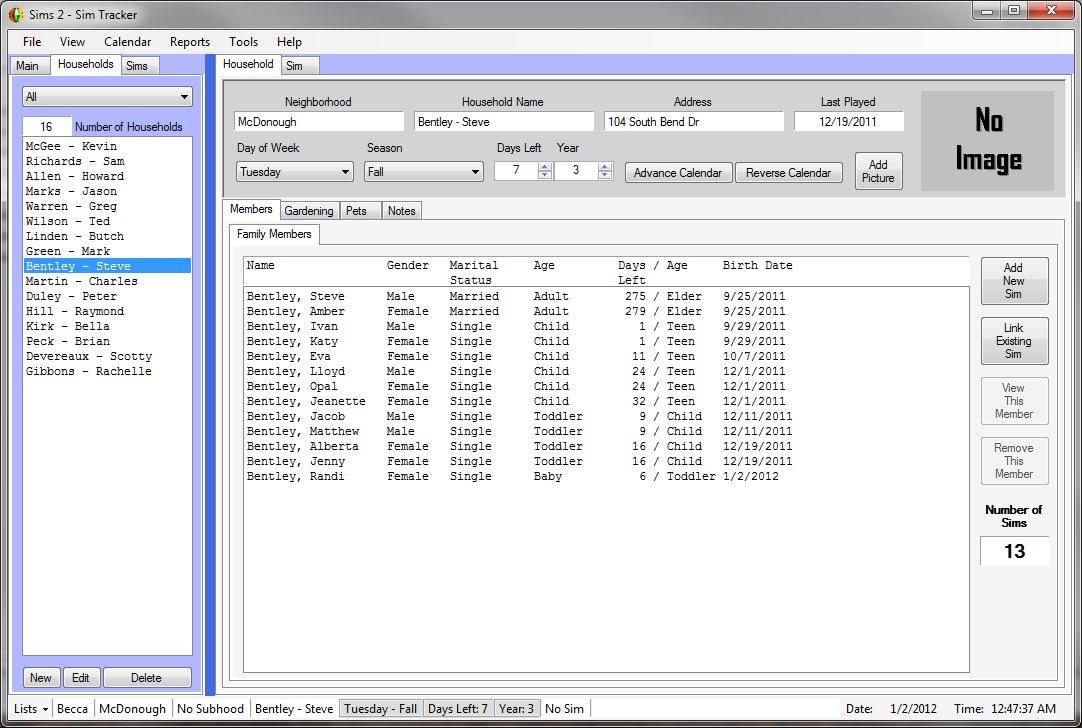The image size is (1082, 728).
Task: Select McGee - Kevin household
Action: point(107,146)
